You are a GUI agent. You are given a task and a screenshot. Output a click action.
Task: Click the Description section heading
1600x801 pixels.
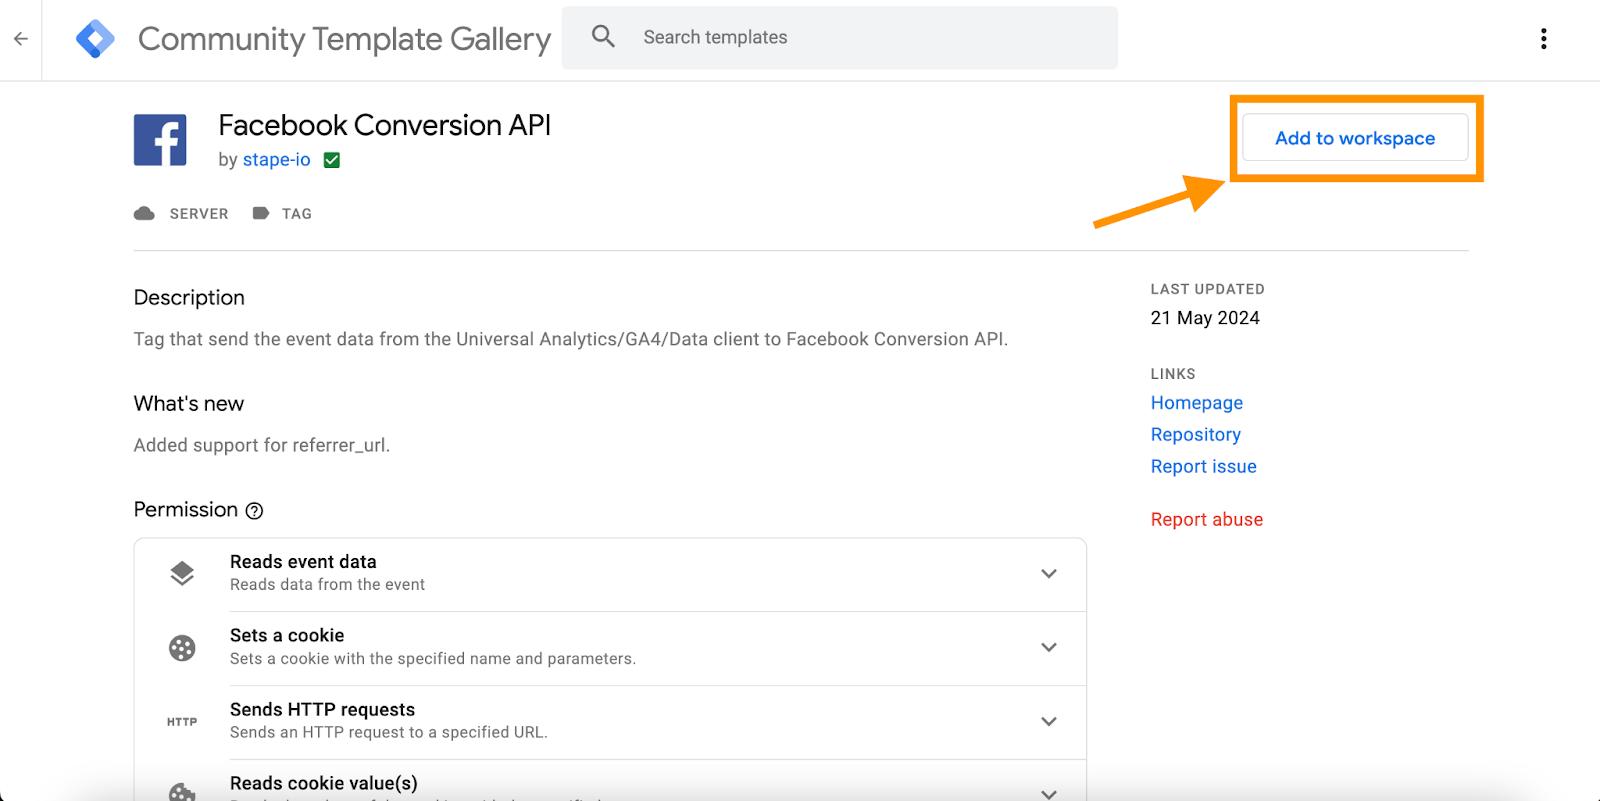[189, 298]
